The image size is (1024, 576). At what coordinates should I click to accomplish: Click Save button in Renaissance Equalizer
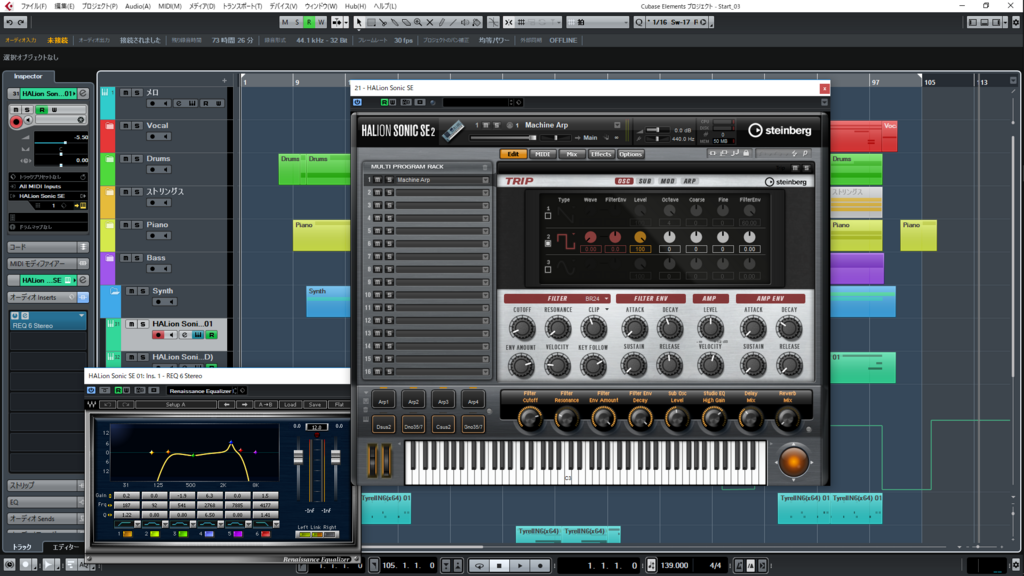coord(315,405)
